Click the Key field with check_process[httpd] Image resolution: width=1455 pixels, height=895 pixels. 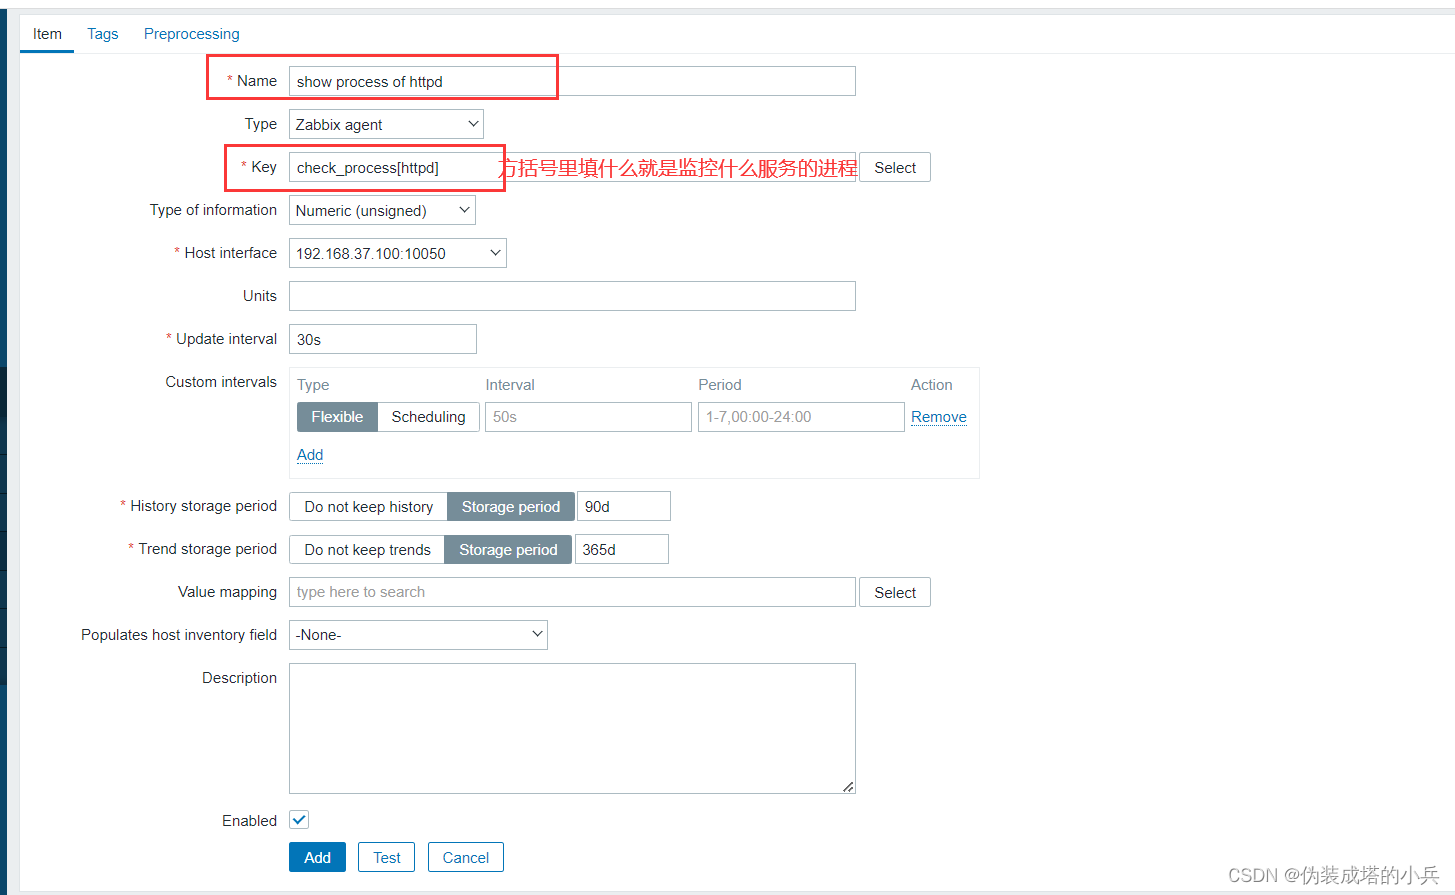point(572,167)
